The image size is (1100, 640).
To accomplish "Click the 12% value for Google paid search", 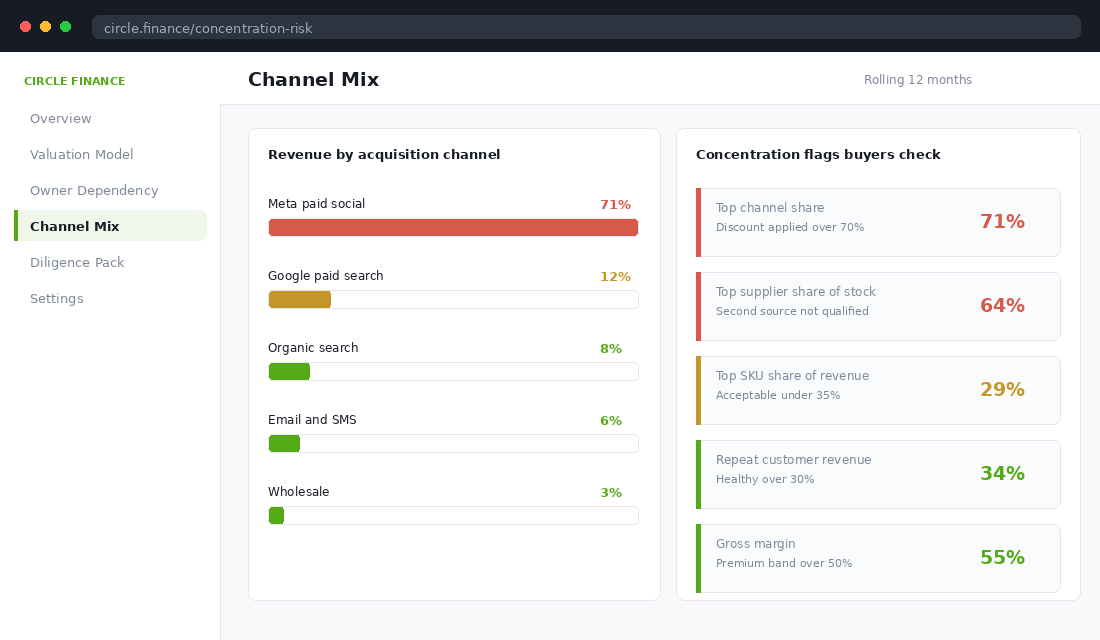I will point(615,276).
